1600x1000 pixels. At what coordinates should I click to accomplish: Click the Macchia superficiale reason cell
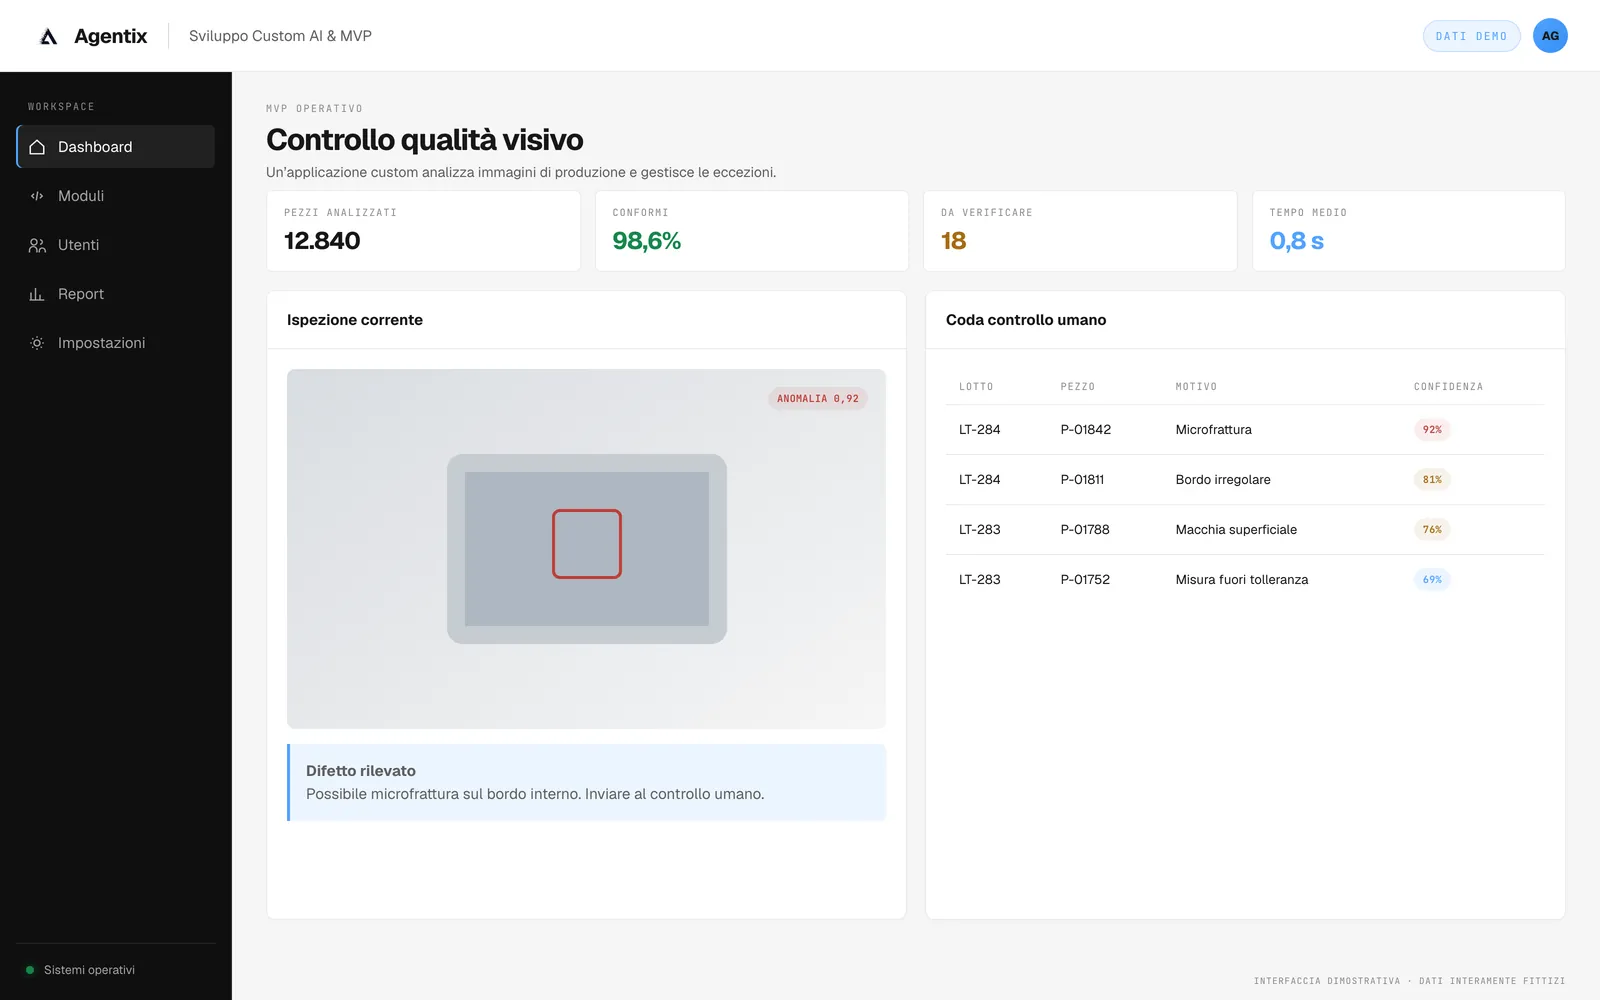(1236, 530)
